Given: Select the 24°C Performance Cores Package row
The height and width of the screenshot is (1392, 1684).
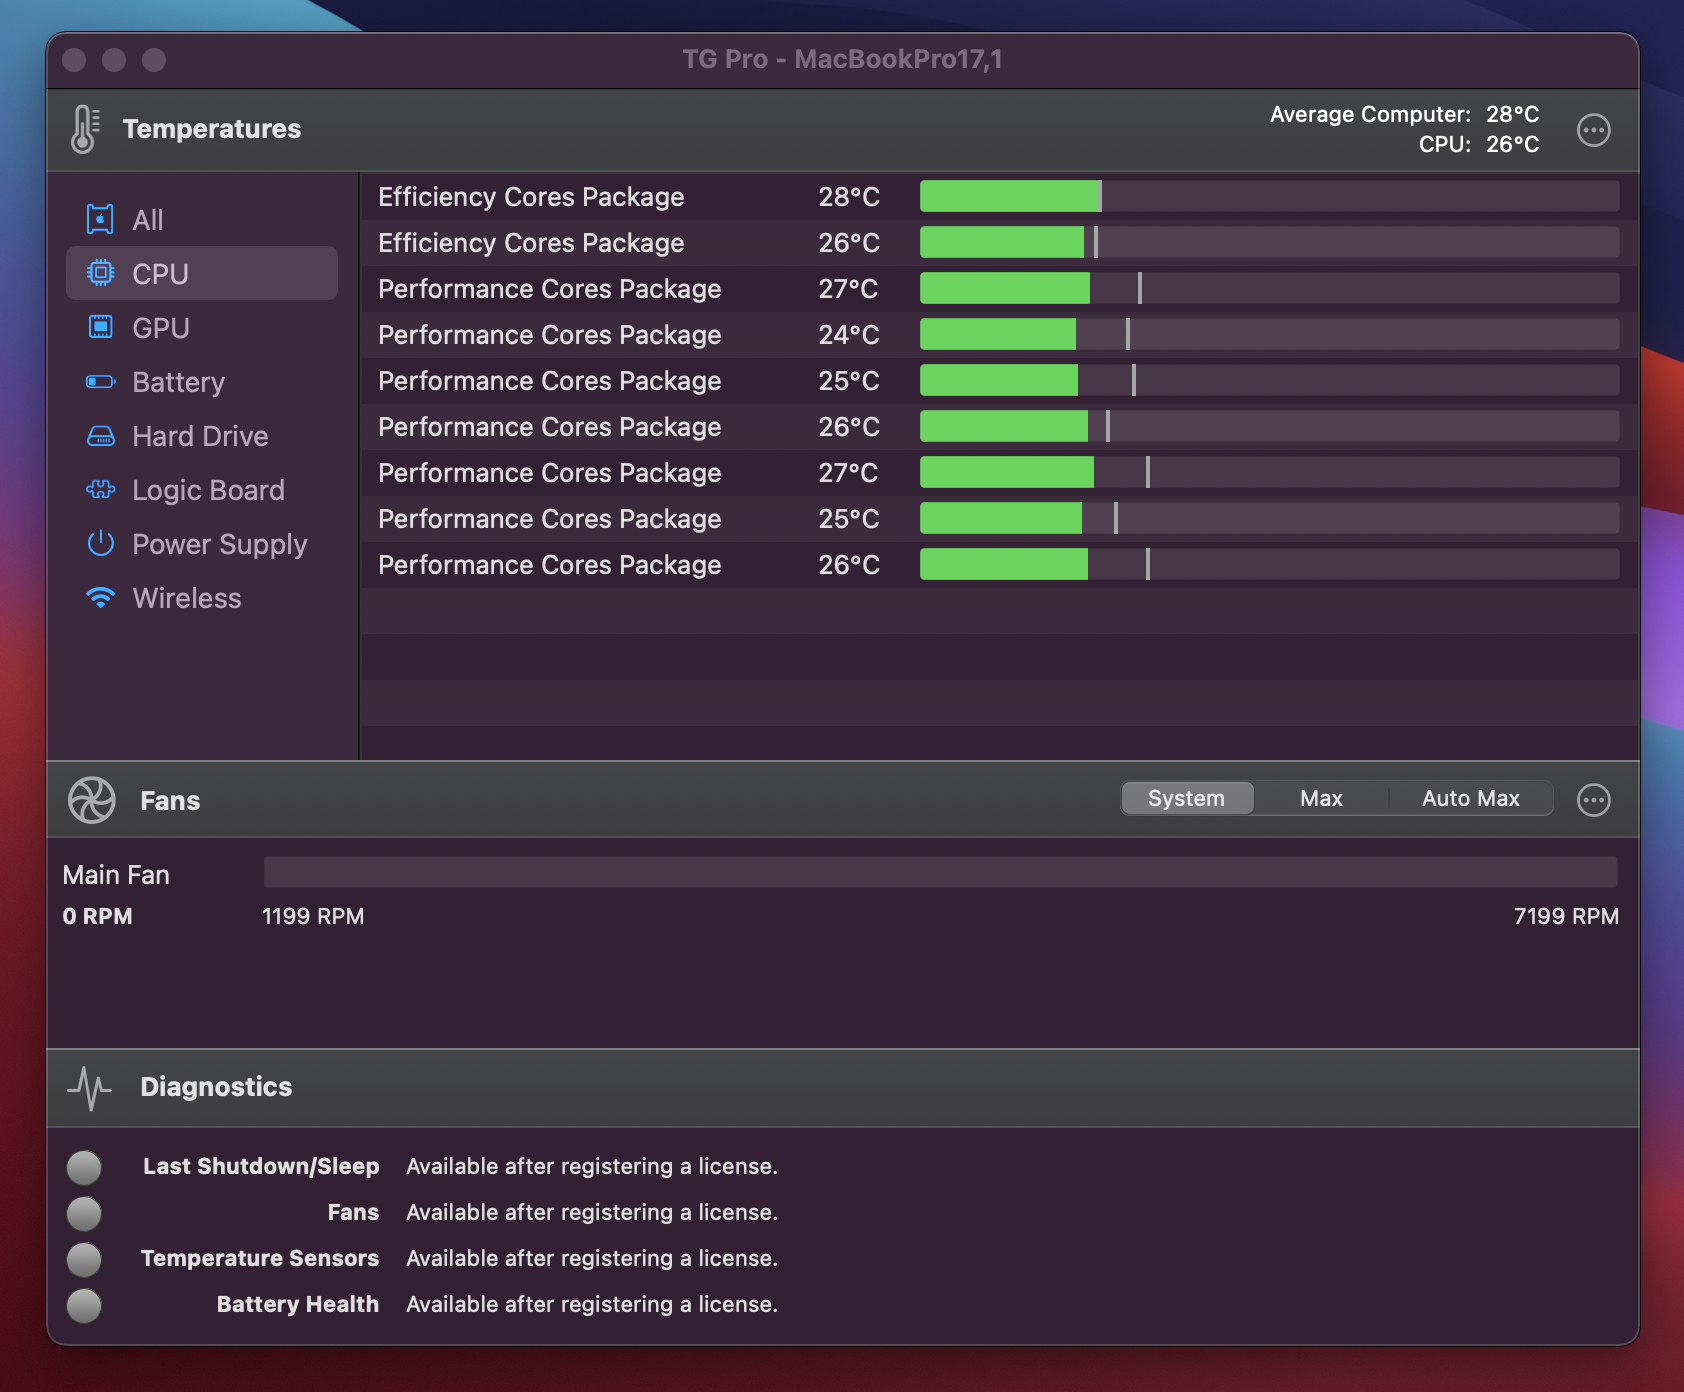Looking at the screenshot, I should (1000, 334).
